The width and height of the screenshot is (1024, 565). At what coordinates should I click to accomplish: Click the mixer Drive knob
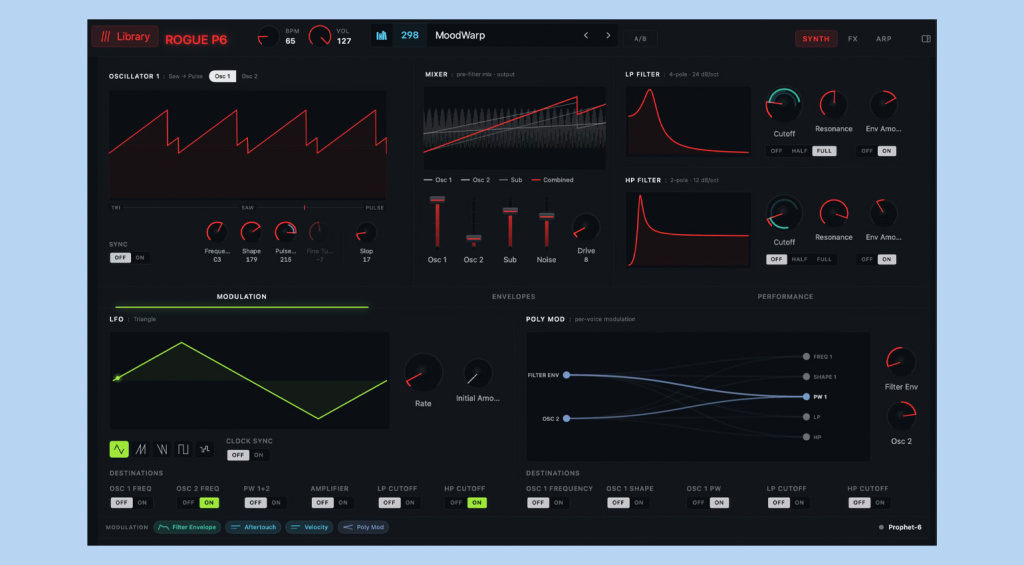coord(586,227)
